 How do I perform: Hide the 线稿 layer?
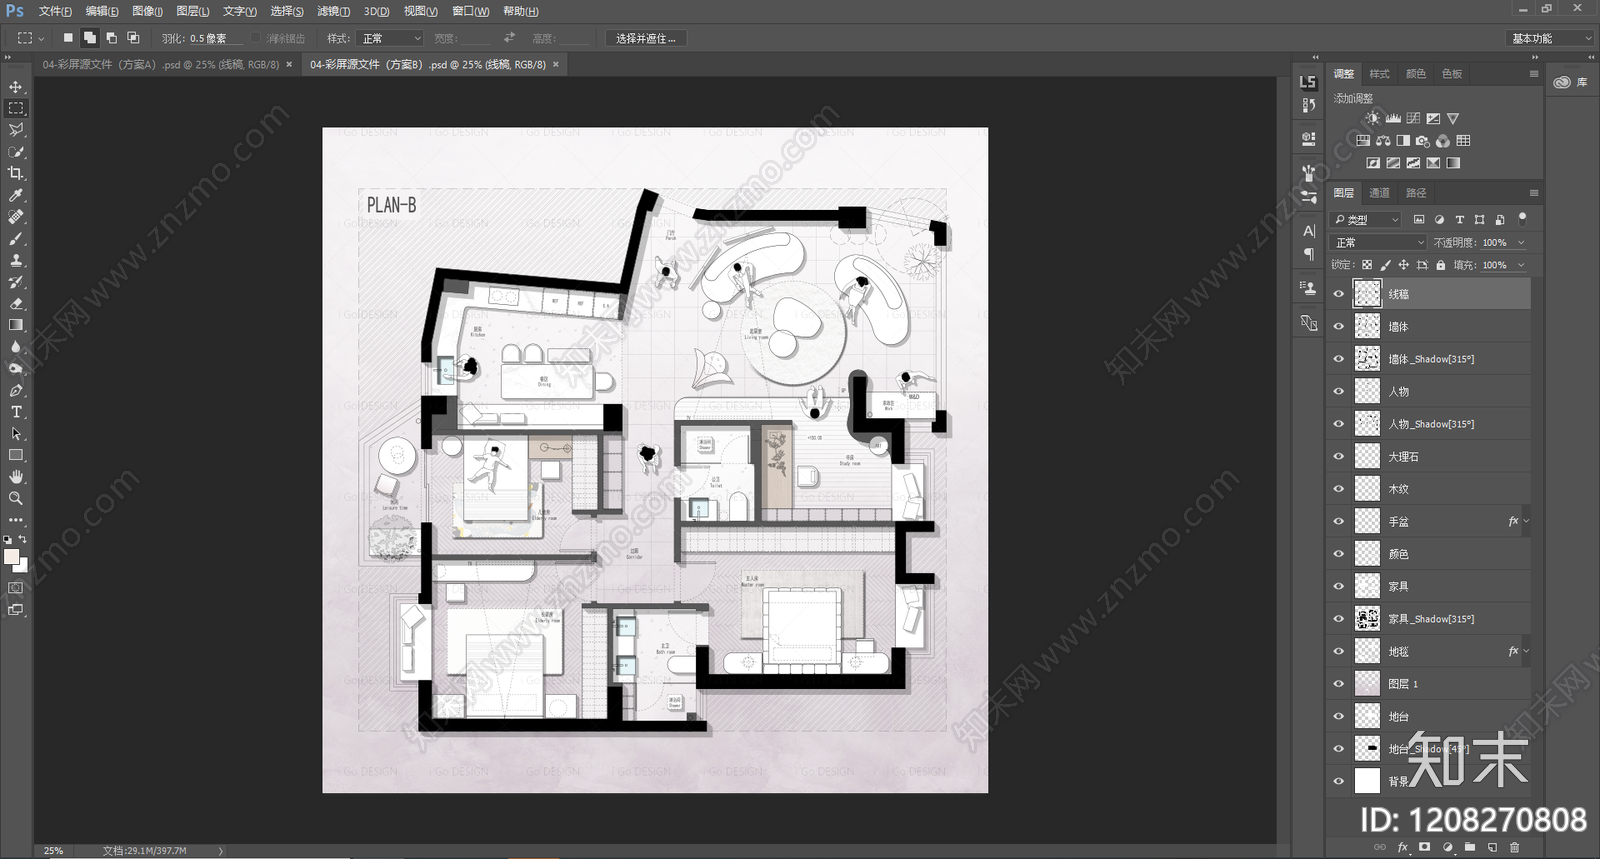click(1339, 294)
